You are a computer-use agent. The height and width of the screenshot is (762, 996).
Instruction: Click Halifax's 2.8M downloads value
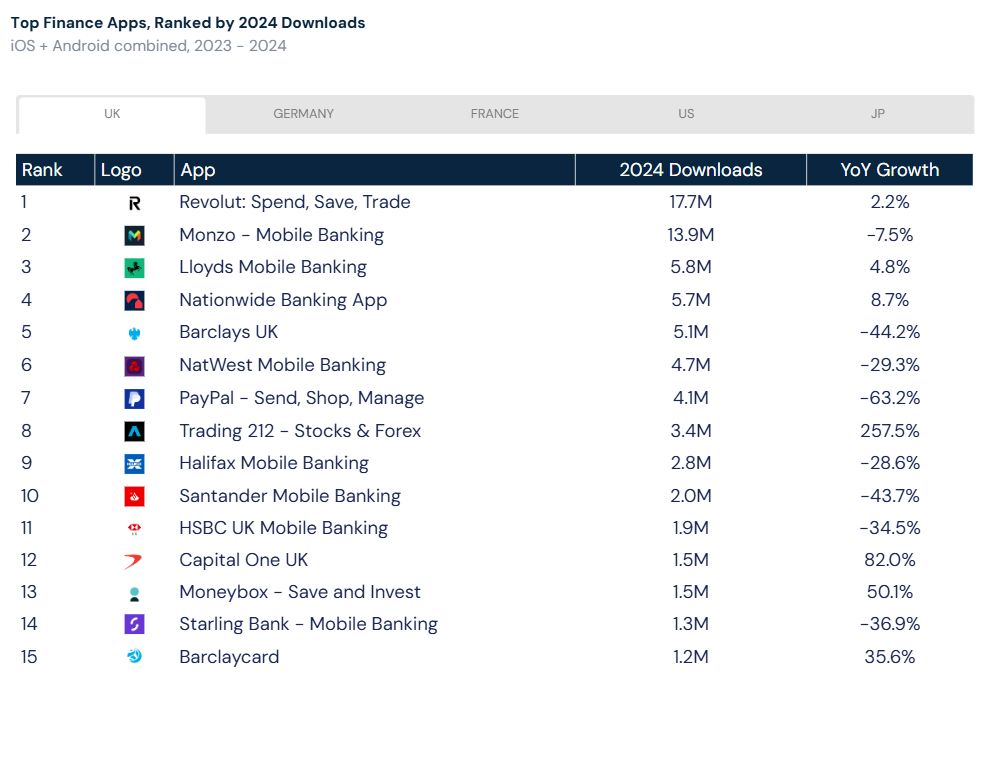(x=690, y=463)
